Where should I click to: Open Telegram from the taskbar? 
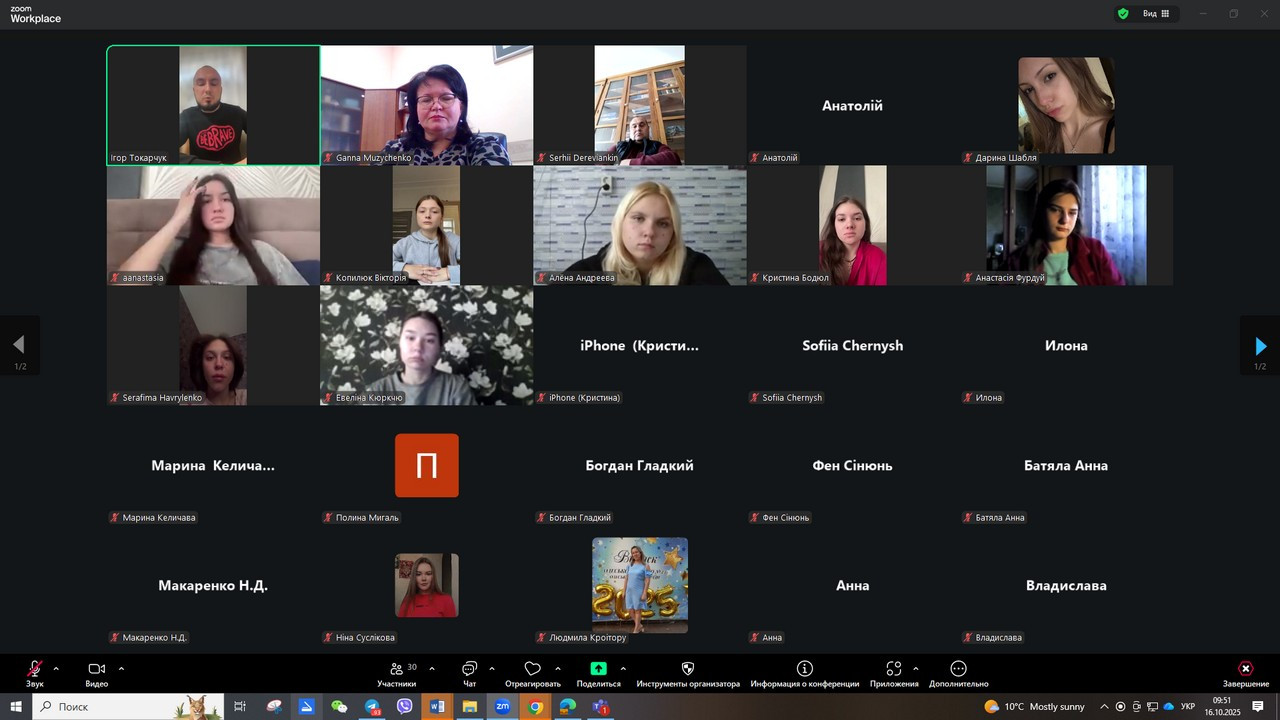372,706
